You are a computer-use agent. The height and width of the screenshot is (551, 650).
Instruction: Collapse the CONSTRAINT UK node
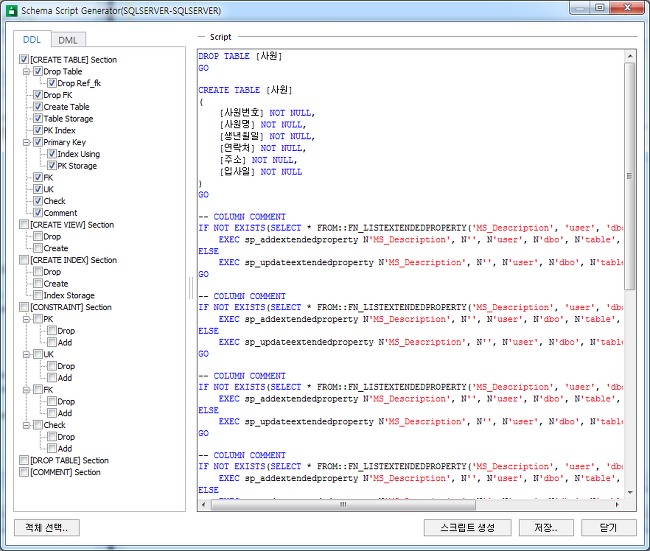[27, 354]
